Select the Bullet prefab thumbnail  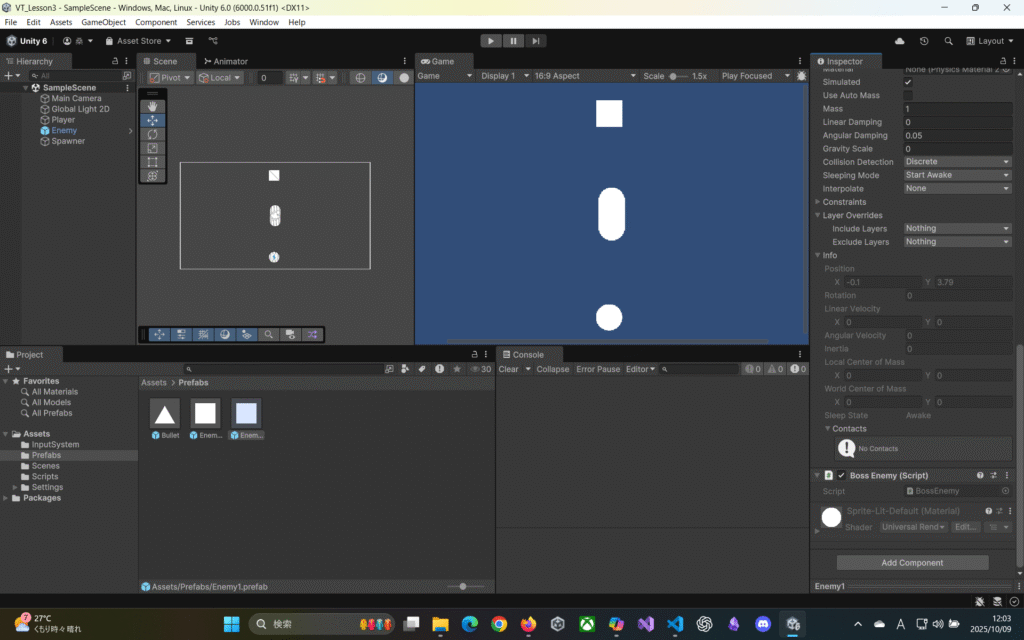tap(165, 414)
